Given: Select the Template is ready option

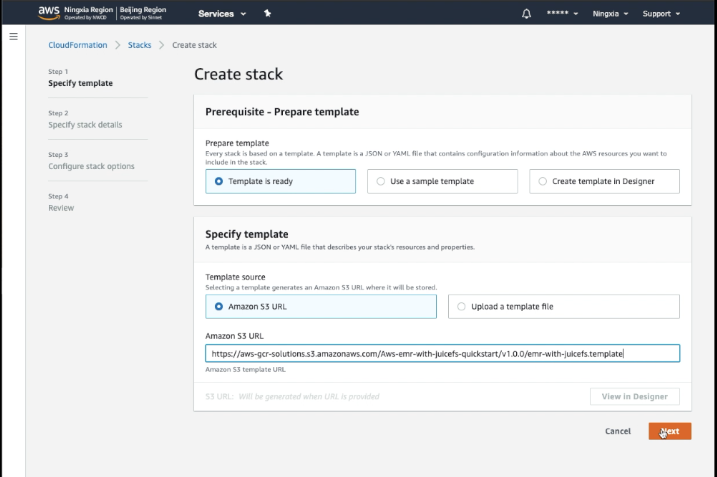Looking at the screenshot, I should (280, 181).
